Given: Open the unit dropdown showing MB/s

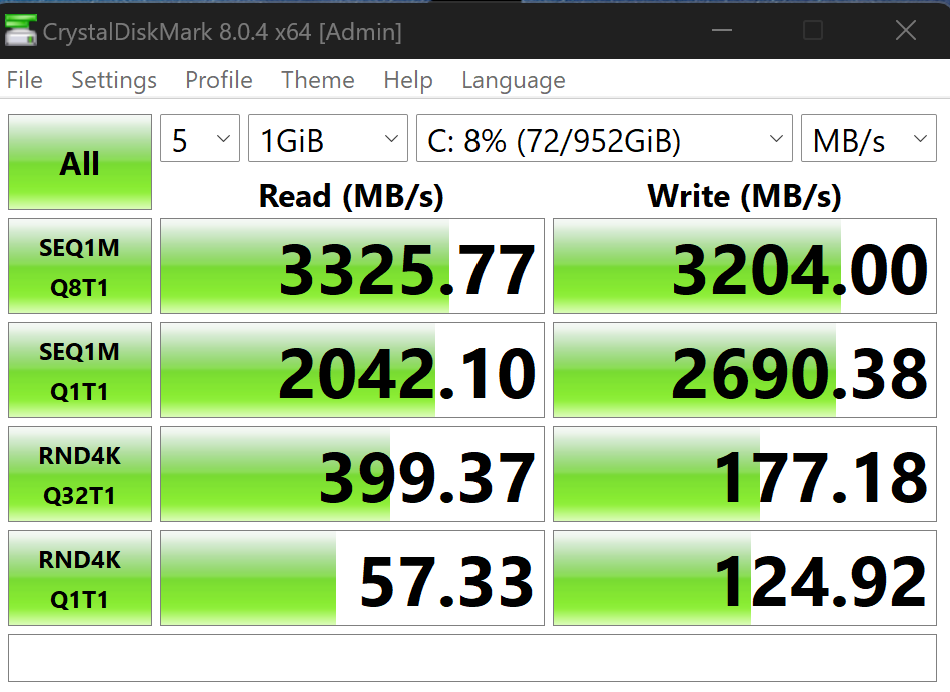Looking at the screenshot, I should (869, 138).
